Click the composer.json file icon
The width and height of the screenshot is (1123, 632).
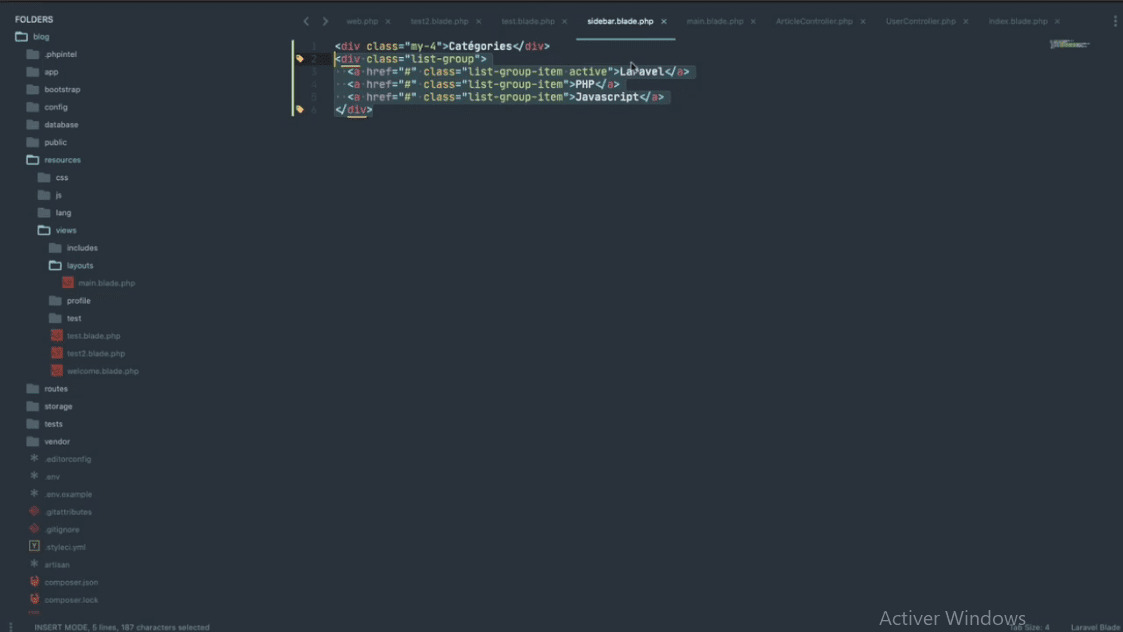tap(34, 582)
